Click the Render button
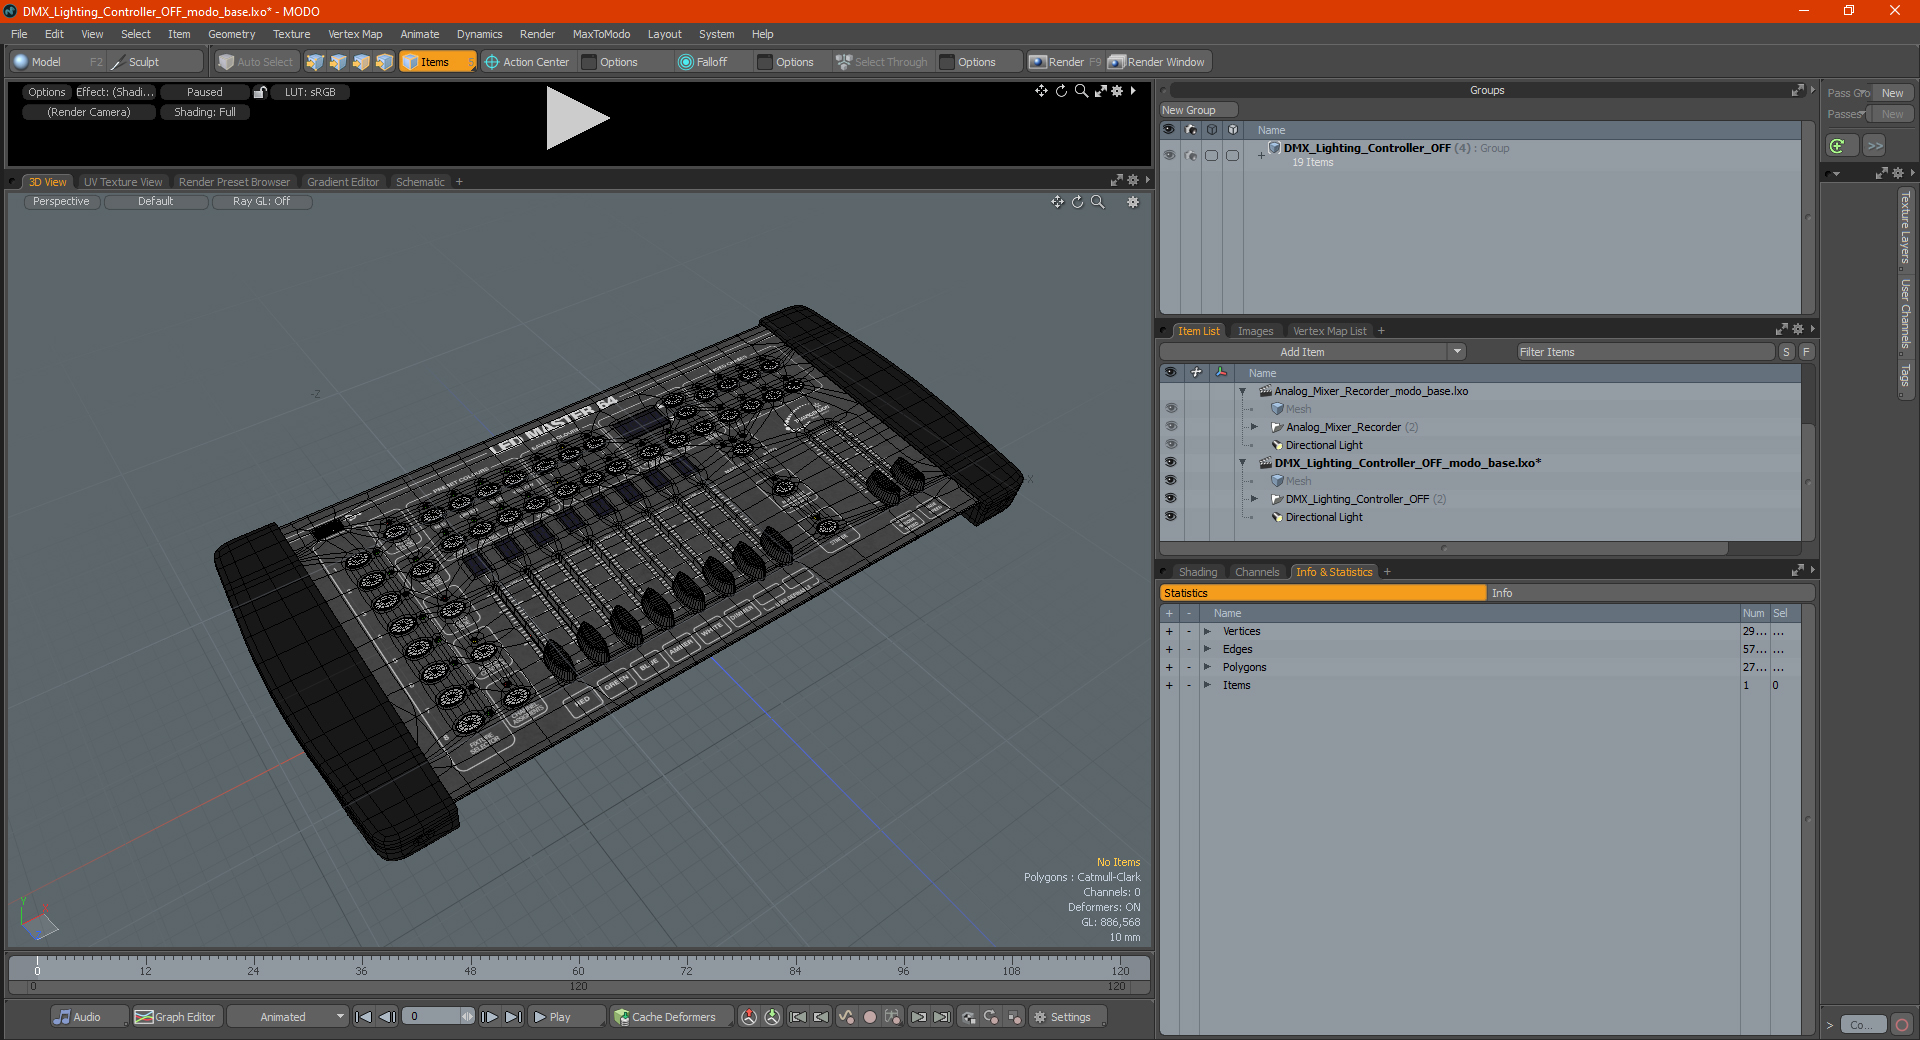 [1065, 62]
